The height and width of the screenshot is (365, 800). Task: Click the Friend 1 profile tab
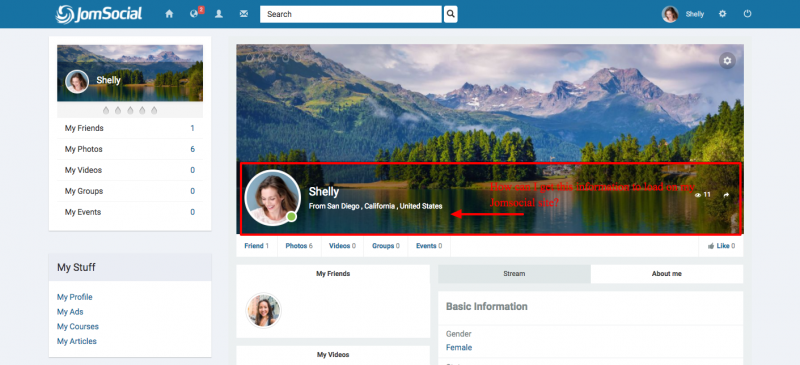coord(257,246)
